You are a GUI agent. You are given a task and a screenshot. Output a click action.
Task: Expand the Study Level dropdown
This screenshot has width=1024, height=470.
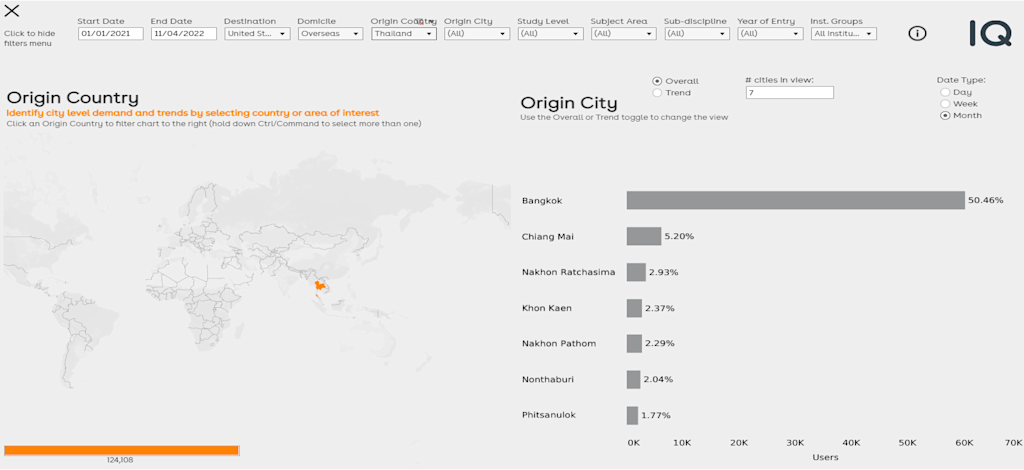coord(551,33)
